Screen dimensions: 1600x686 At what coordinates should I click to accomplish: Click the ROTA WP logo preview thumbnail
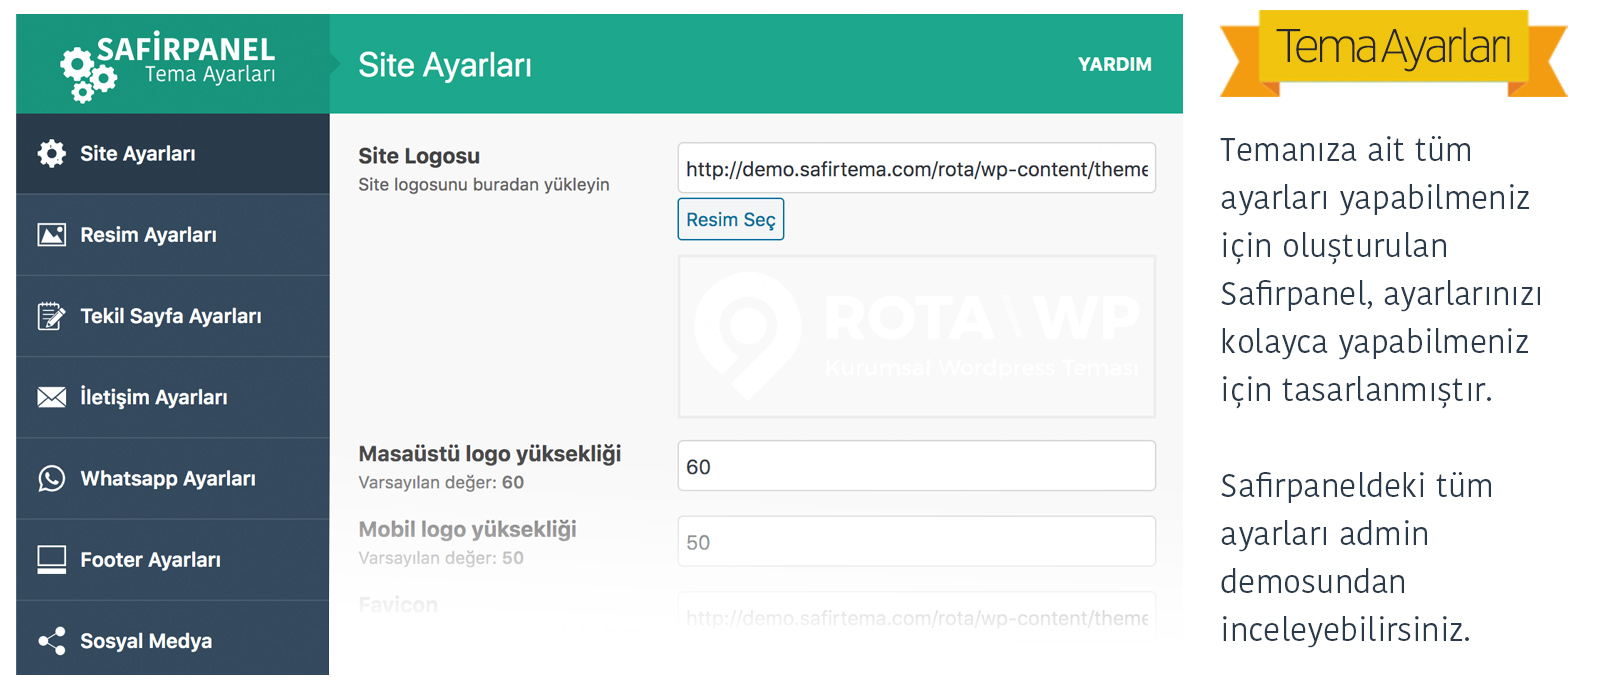click(917, 336)
